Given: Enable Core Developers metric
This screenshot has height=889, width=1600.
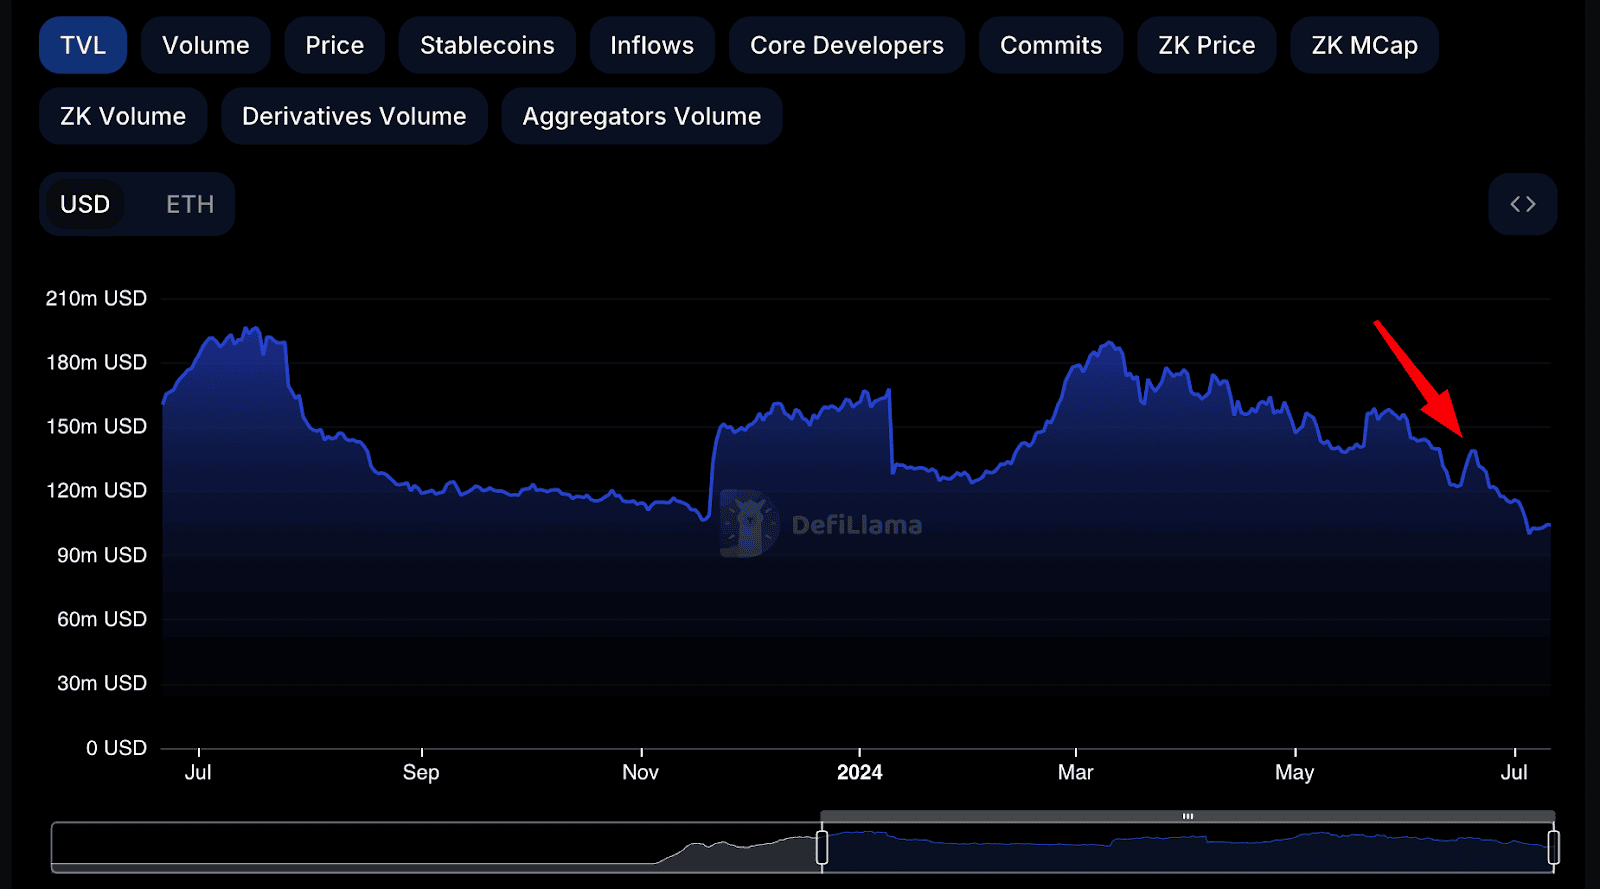Looking at the screenshot, I should pyautogui.click(x=846, y=45).
